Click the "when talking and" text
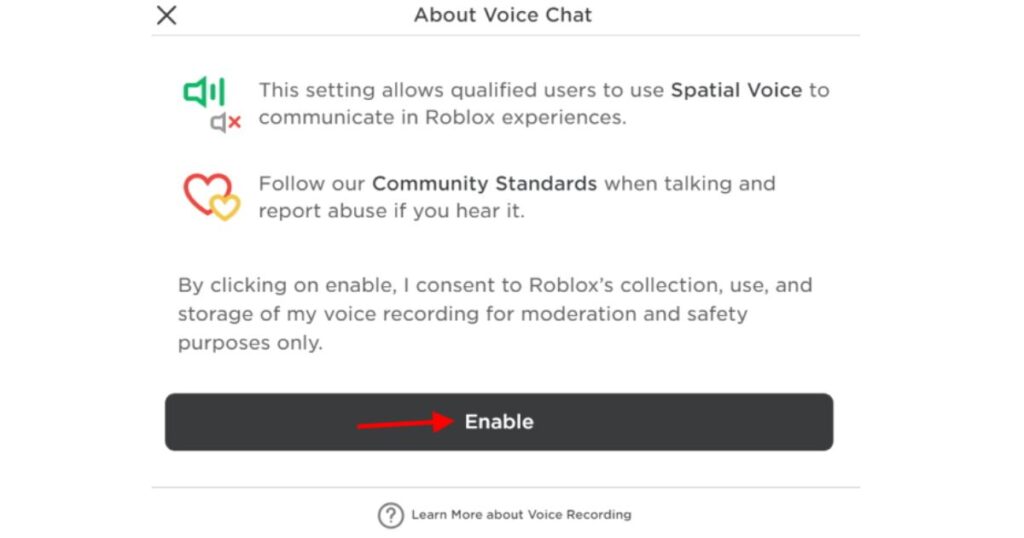 click(689, 184)
